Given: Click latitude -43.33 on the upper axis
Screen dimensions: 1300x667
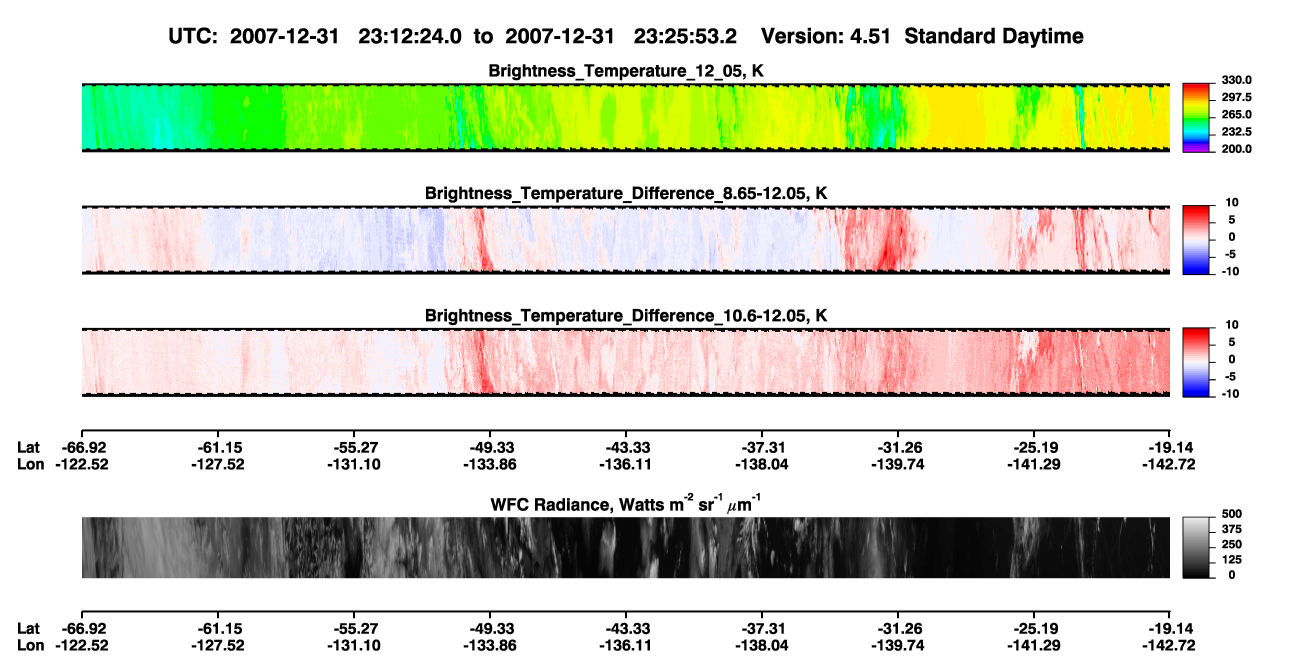Looking at the screenshot, I should point(626,447).
